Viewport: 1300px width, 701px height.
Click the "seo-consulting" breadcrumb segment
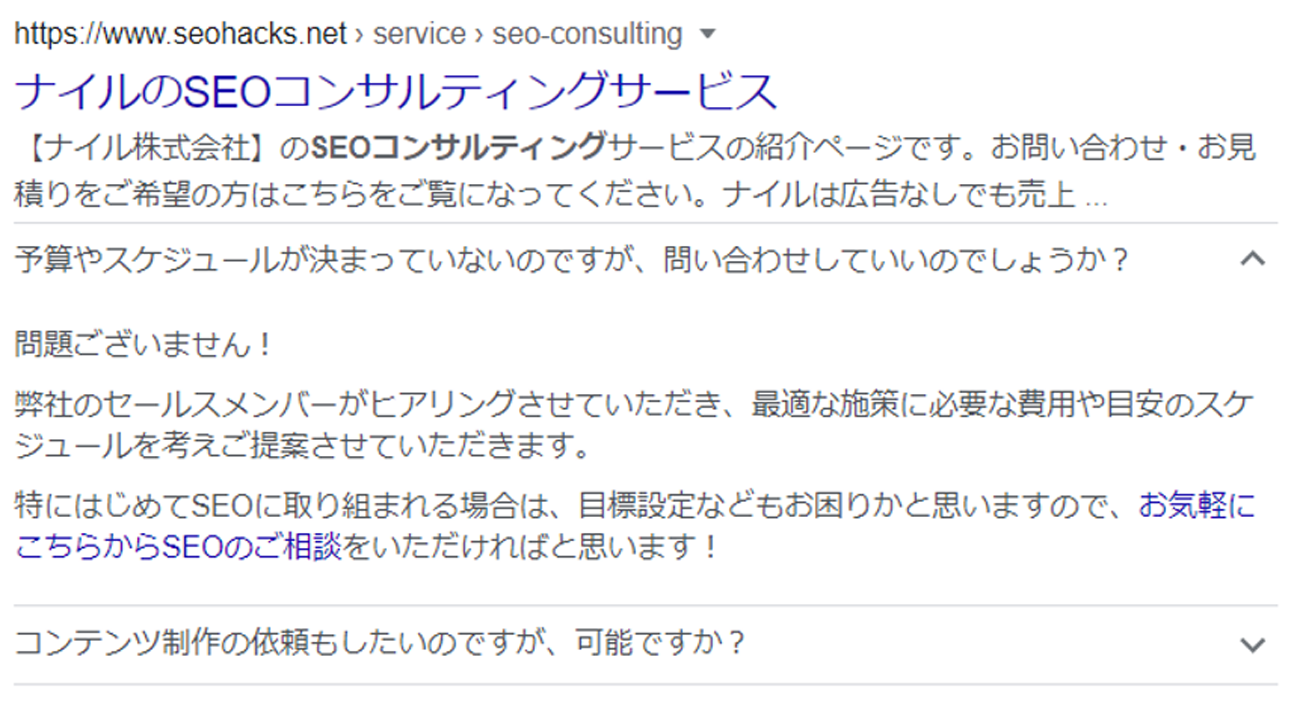pyautogui.click(x=587, y=34)
